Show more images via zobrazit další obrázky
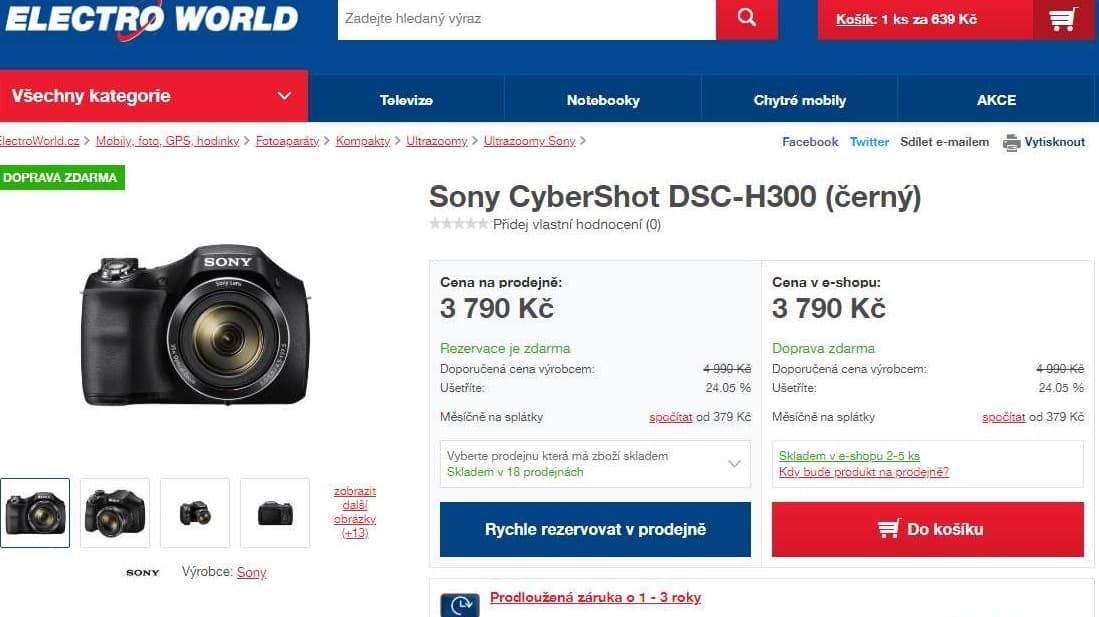Screen dimensions: 1099x617 [355, 512]
